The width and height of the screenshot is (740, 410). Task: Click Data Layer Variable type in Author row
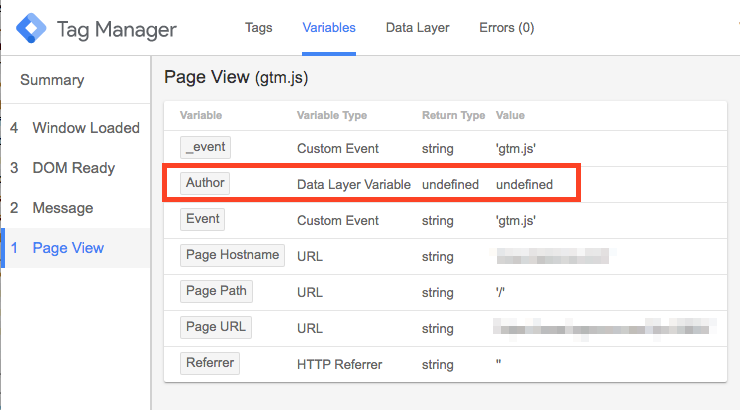(354, 184)
